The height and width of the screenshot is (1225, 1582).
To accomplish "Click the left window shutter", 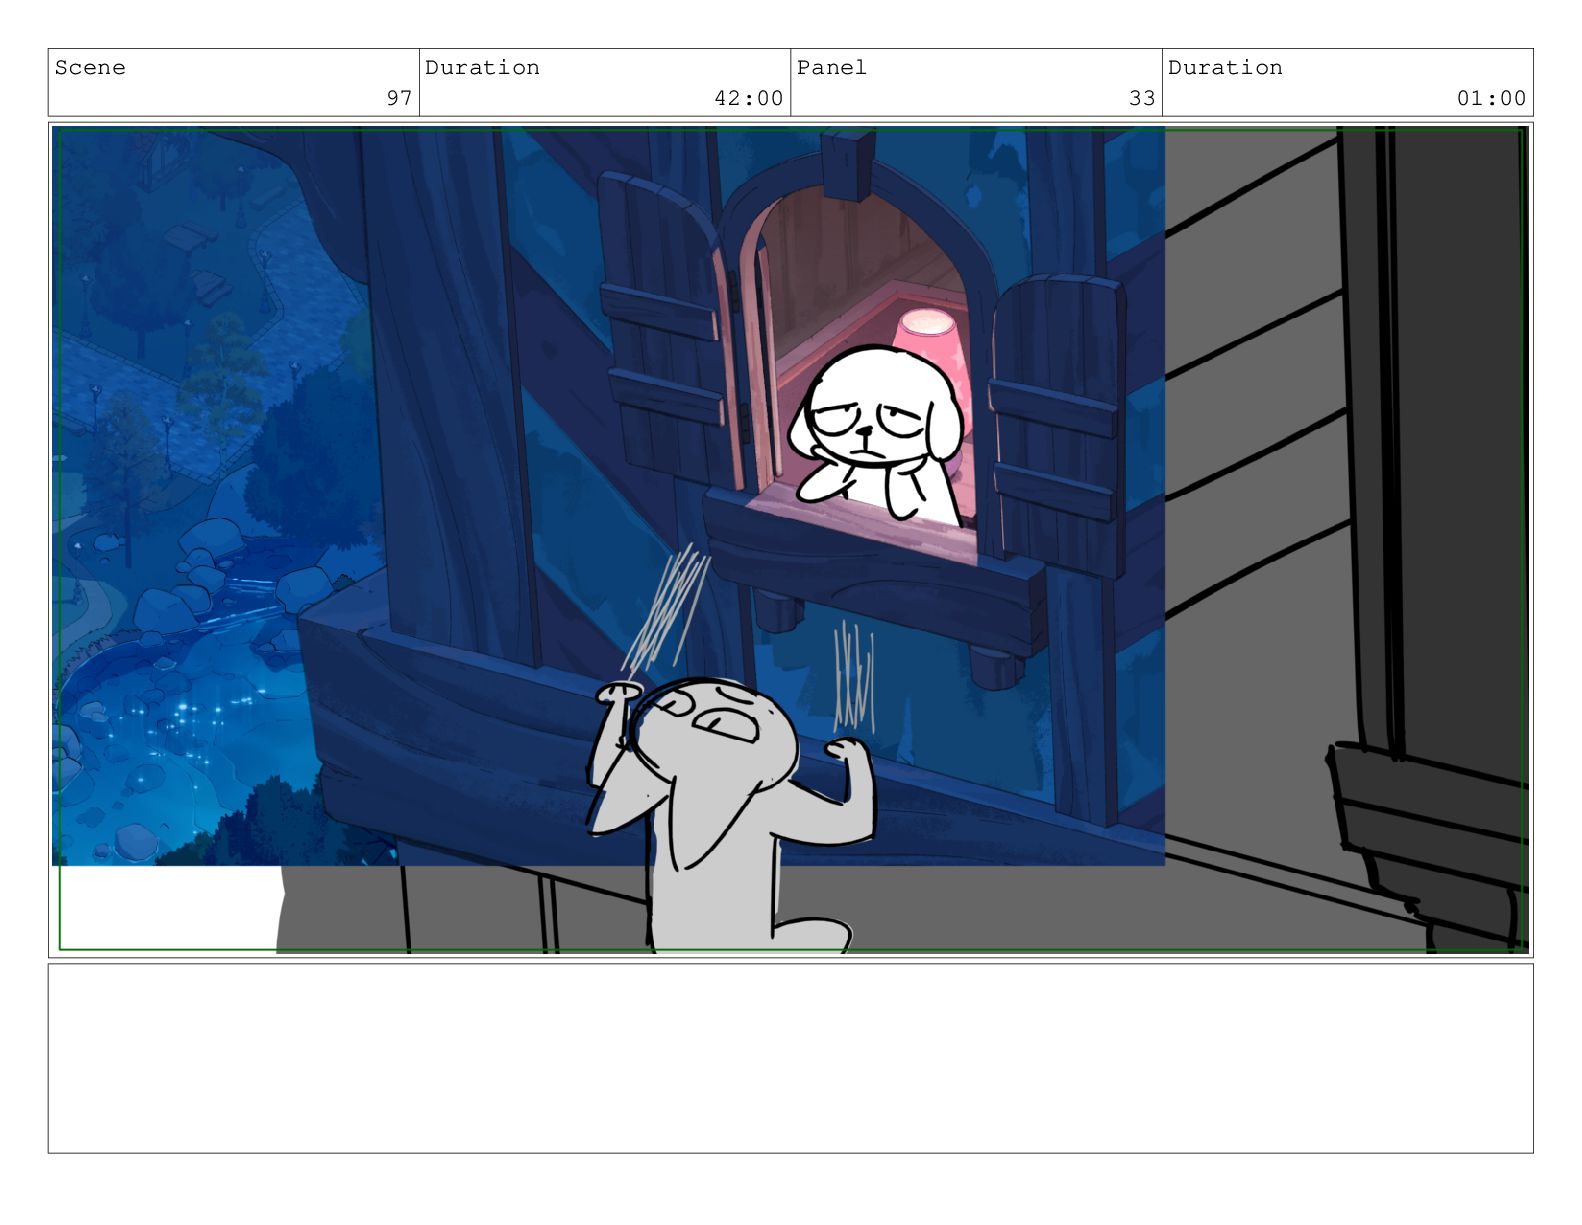I will [x=661, y=330].
